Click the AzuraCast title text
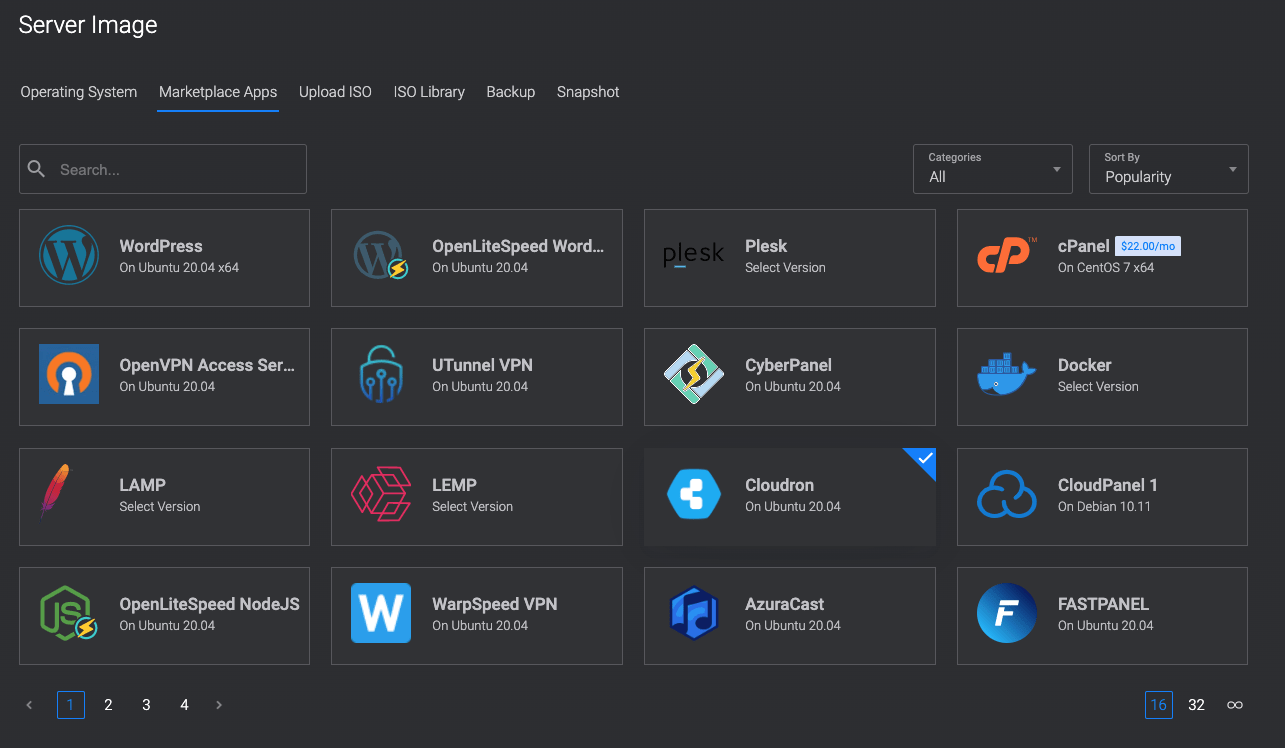The height and width of the screenshot is (748, 1285). coord(785,604)
